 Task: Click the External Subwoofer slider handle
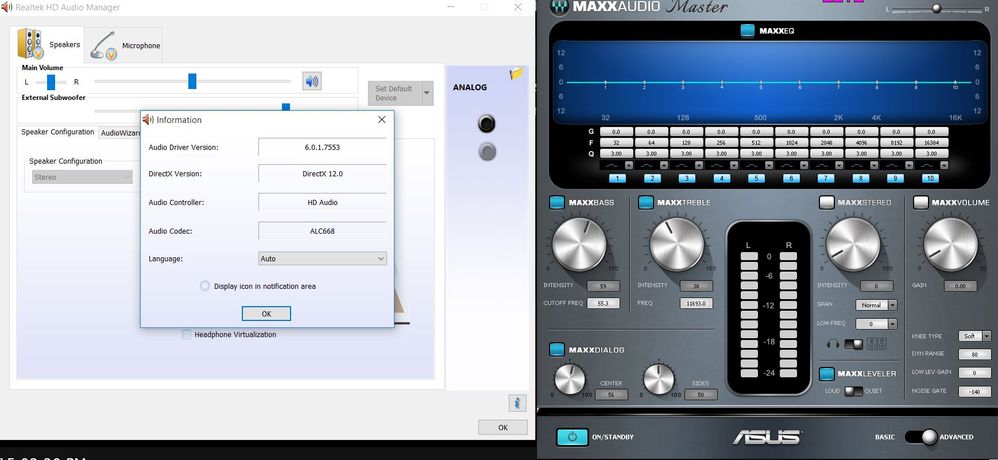click(286, 108)
